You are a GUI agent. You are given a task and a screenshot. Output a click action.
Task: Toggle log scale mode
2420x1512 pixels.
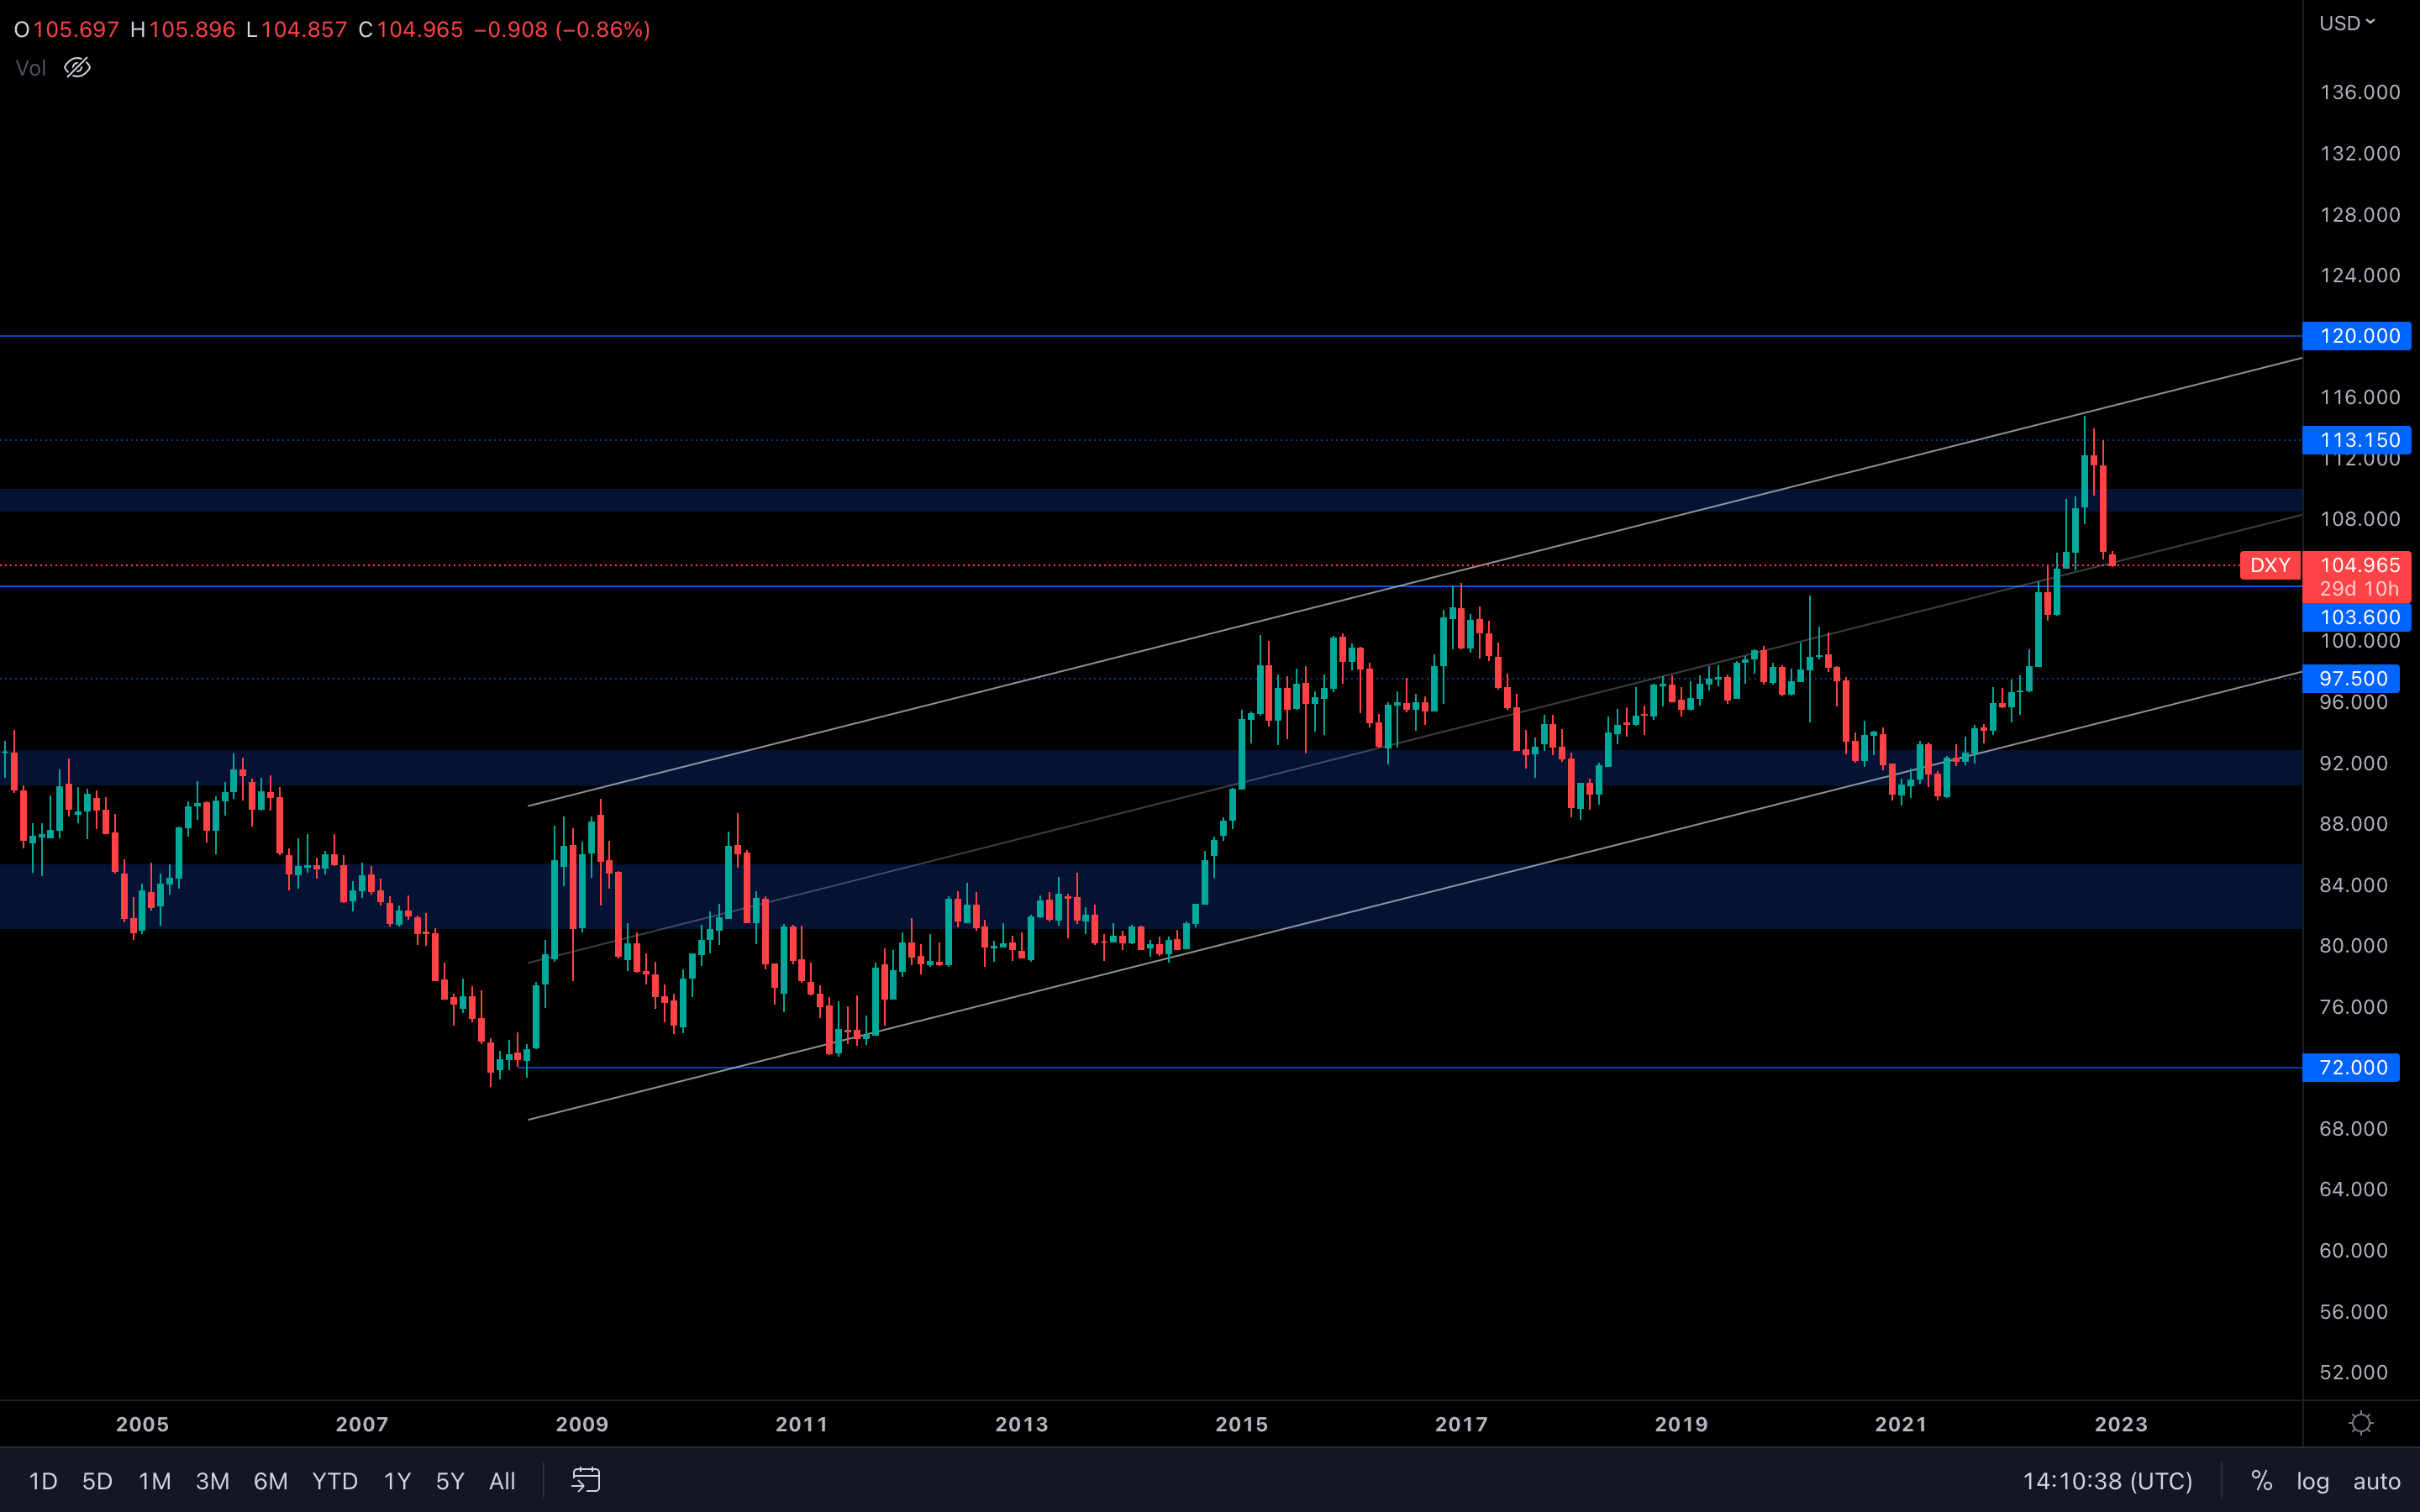click(2312, 1481)
